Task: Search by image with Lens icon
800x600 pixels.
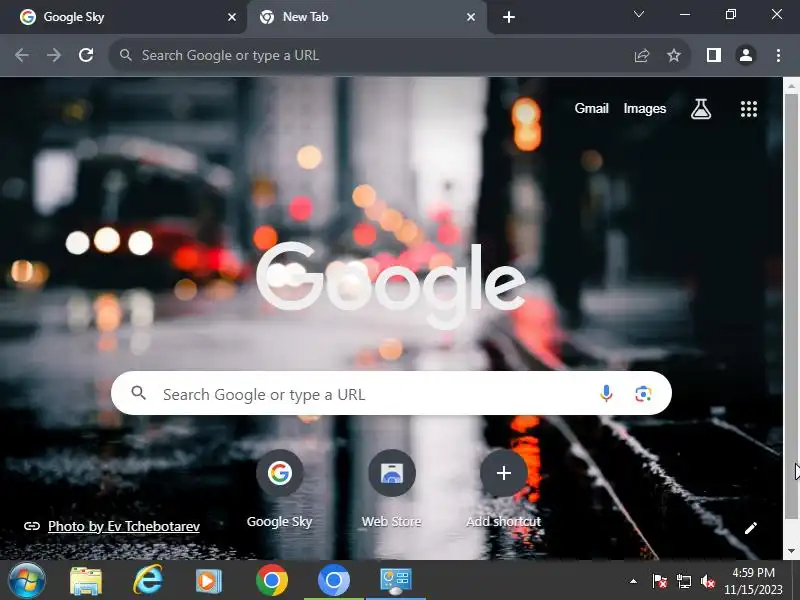Action: (x=643, y=393)
